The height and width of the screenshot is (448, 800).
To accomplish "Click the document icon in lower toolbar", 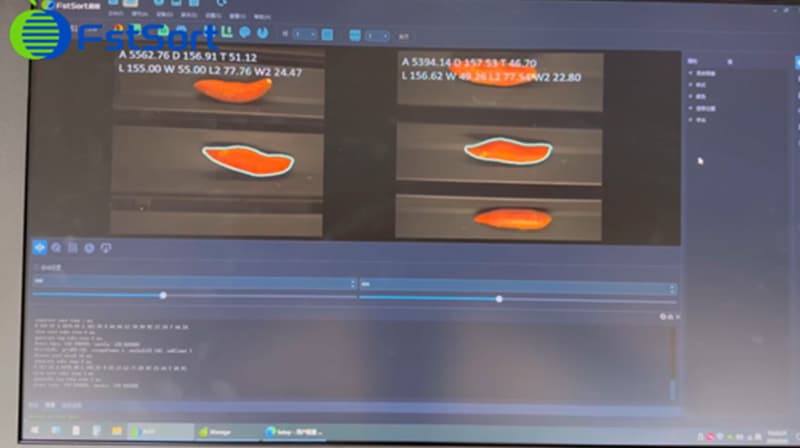I will click(x=73, y=247).
